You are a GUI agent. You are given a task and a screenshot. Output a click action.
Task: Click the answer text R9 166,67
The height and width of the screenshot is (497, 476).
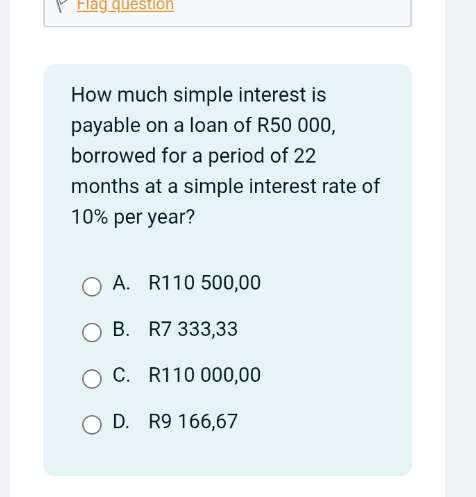pos(193,421)
